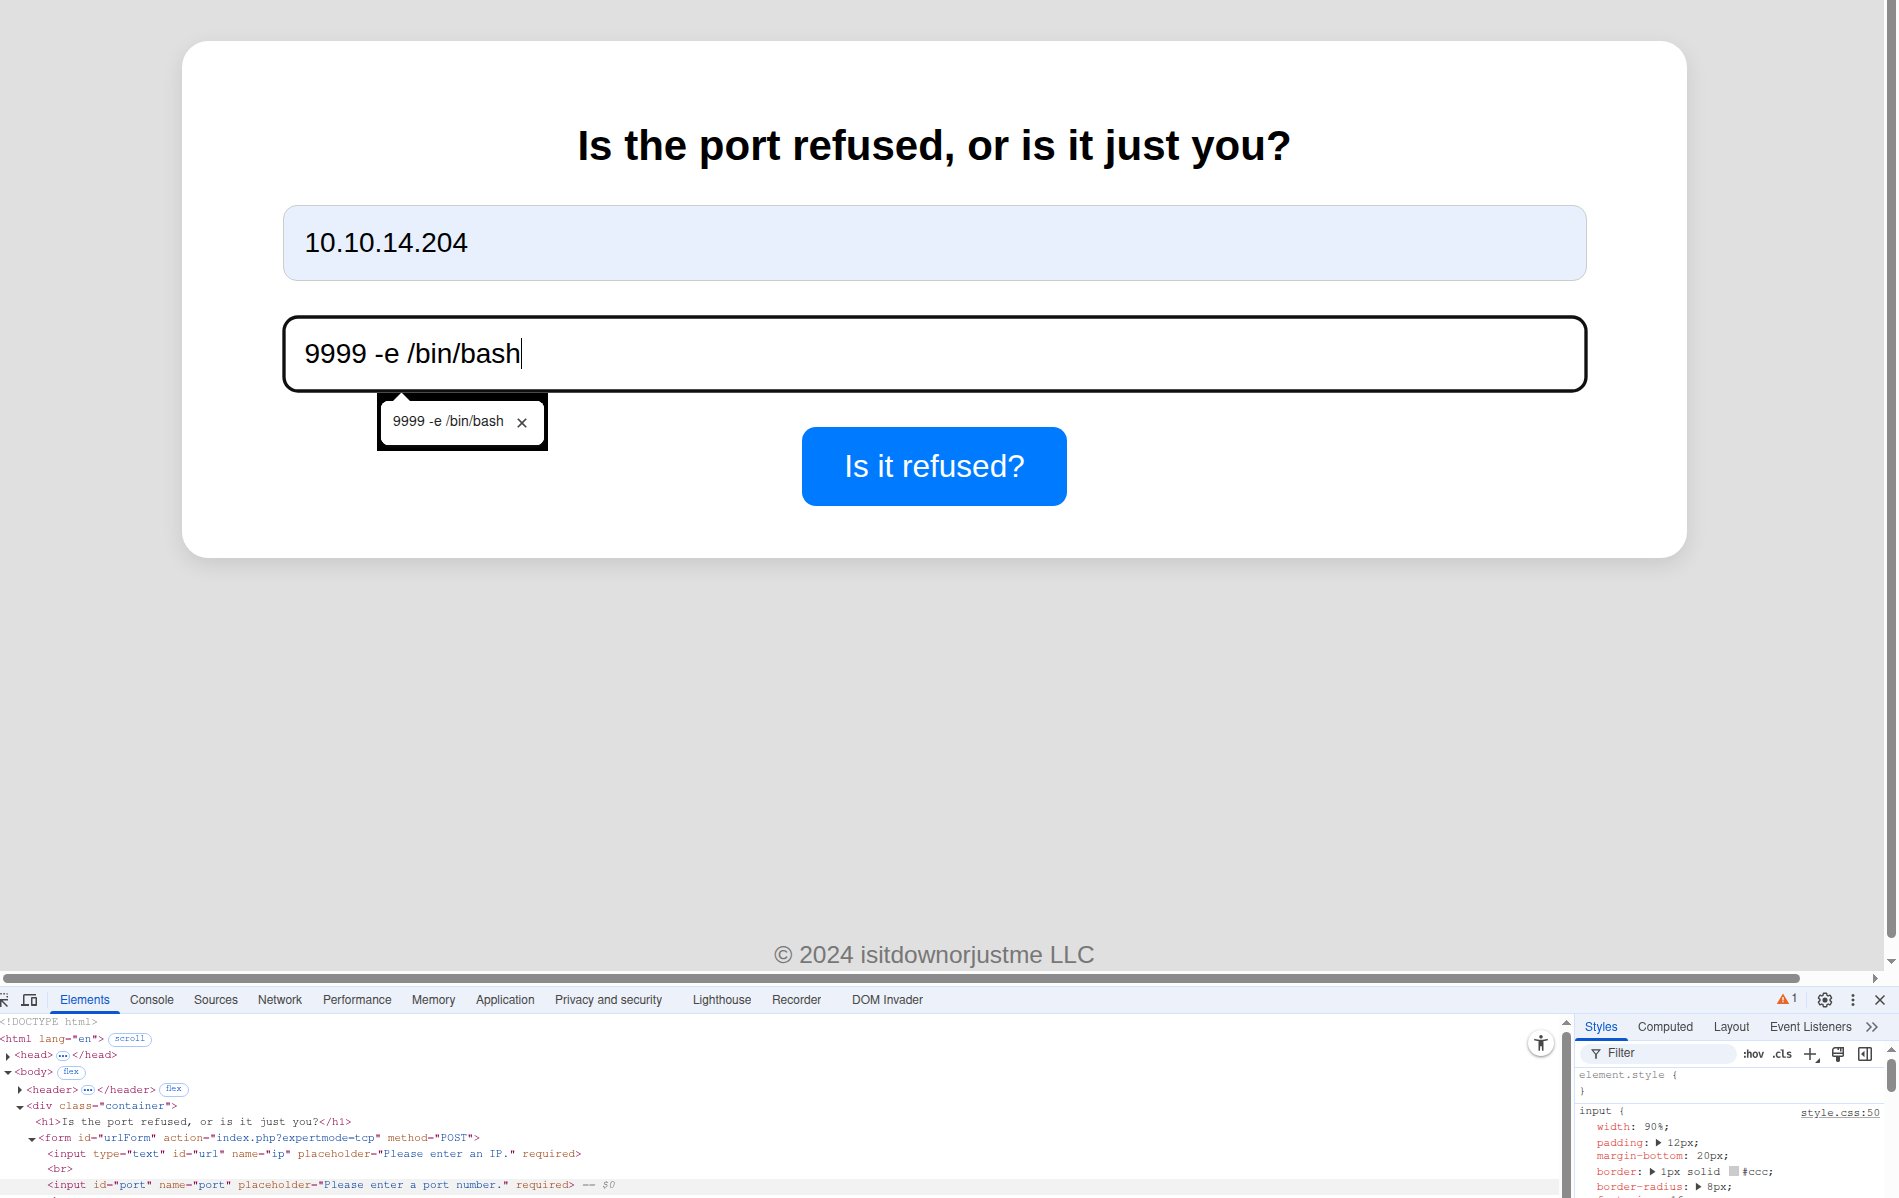The height and width of the screenshot is (1198, 1899).
Task: Open the Performance tab
Action: [357, 1000]
